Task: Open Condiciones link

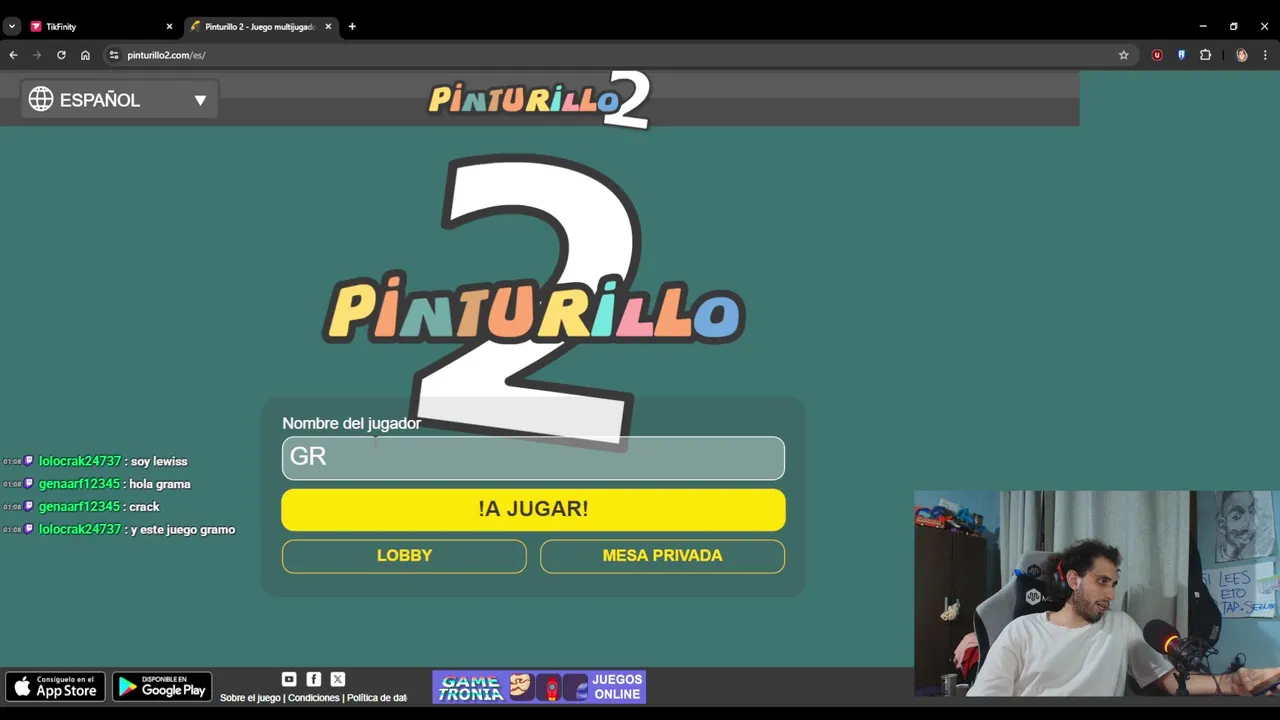Action: [314, 698]
